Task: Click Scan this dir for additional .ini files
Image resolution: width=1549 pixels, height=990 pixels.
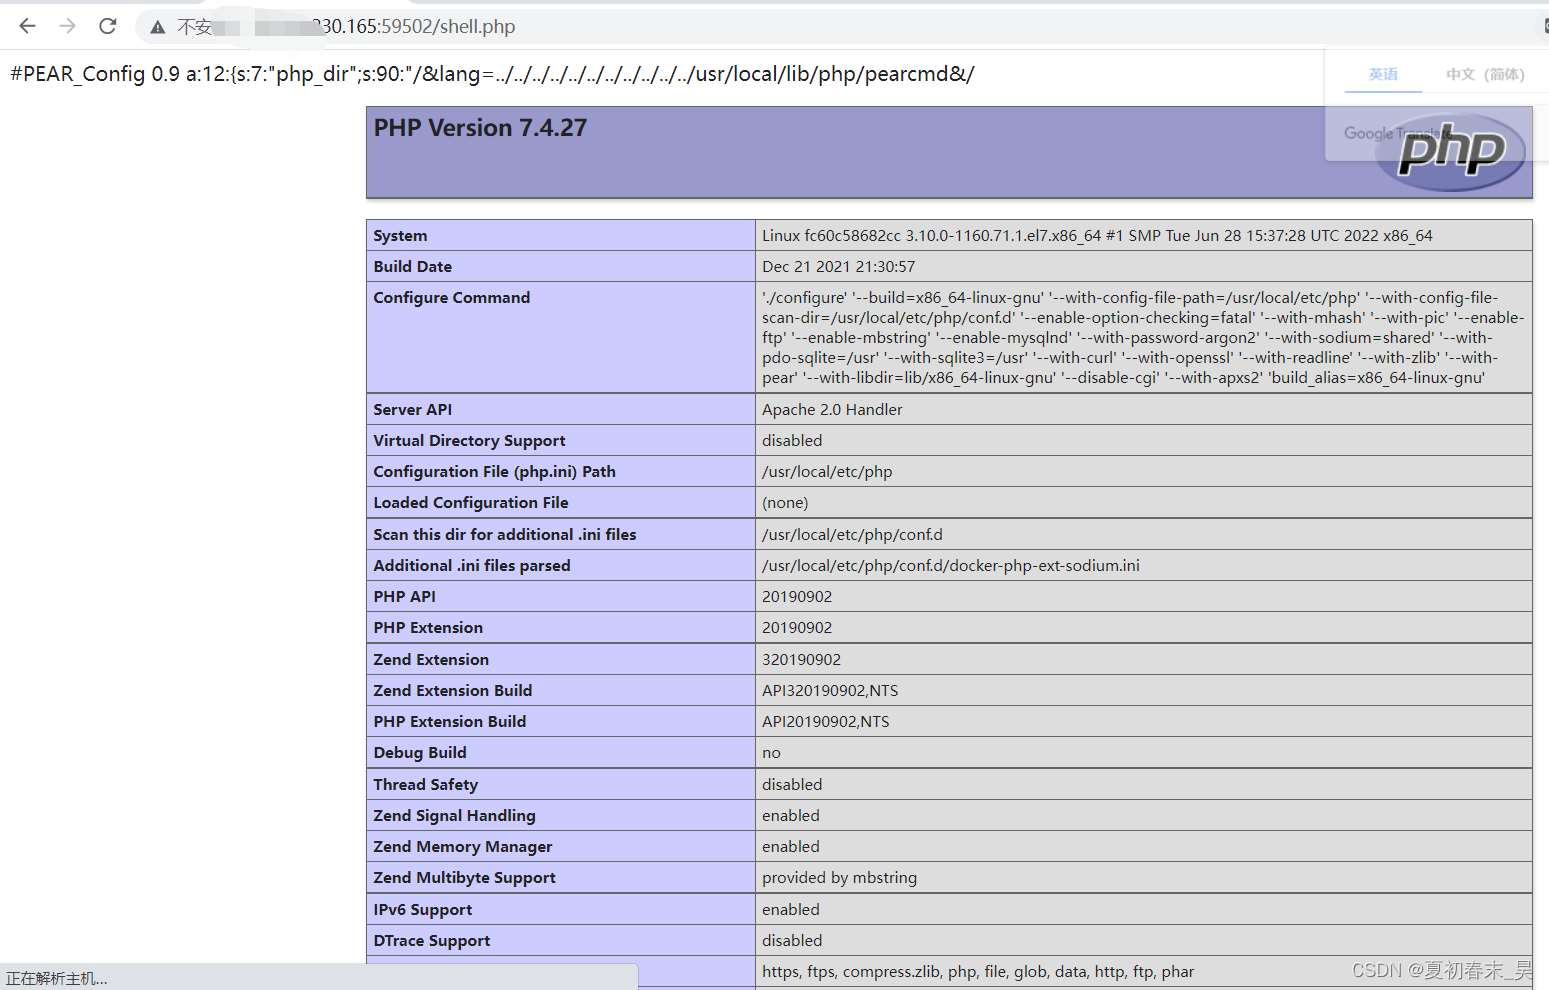Action: pyautogui.click(x=505, y=535)
